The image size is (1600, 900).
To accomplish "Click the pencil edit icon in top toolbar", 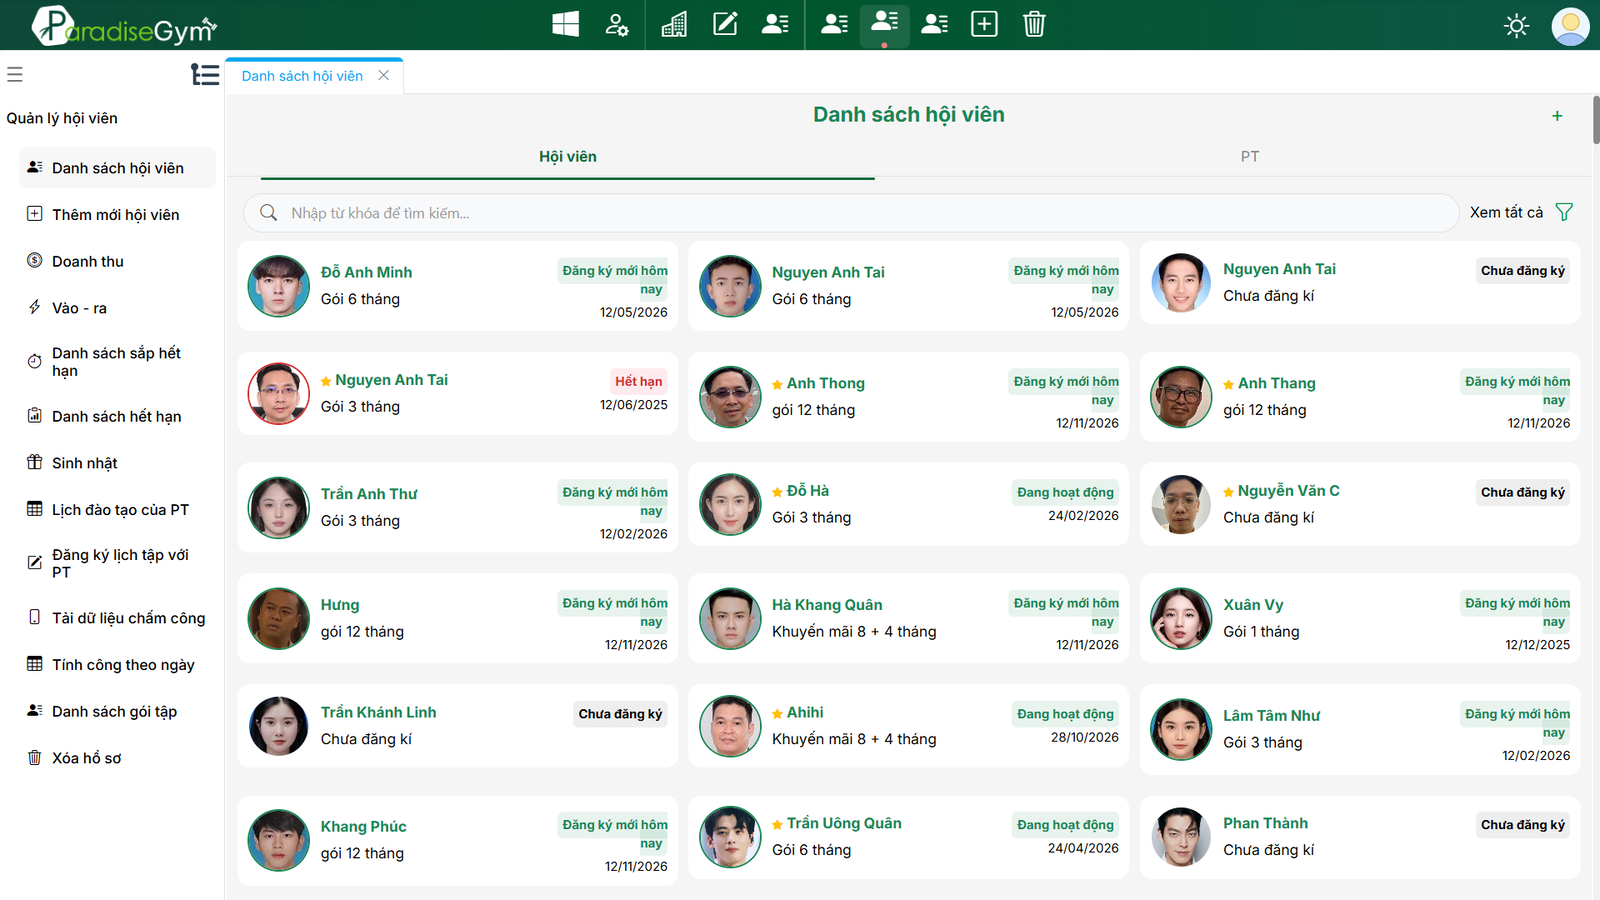I will (725, 24).
